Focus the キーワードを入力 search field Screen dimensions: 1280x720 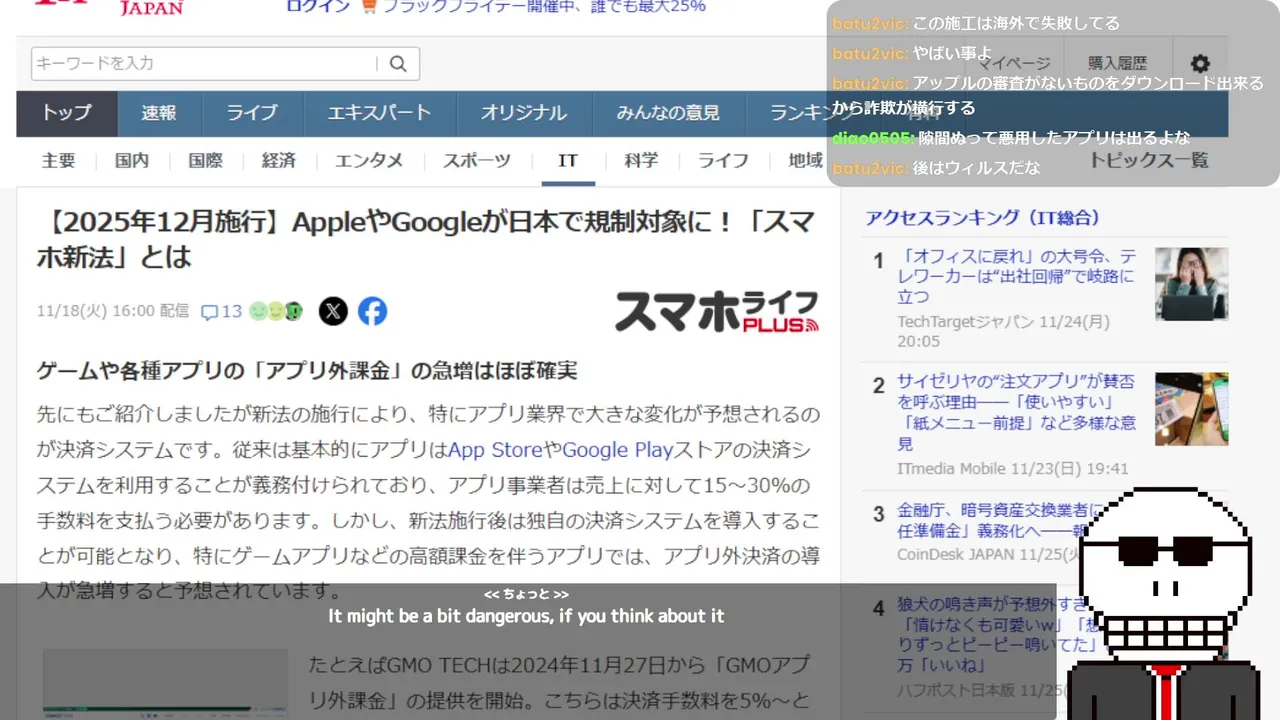coord(205,63)
